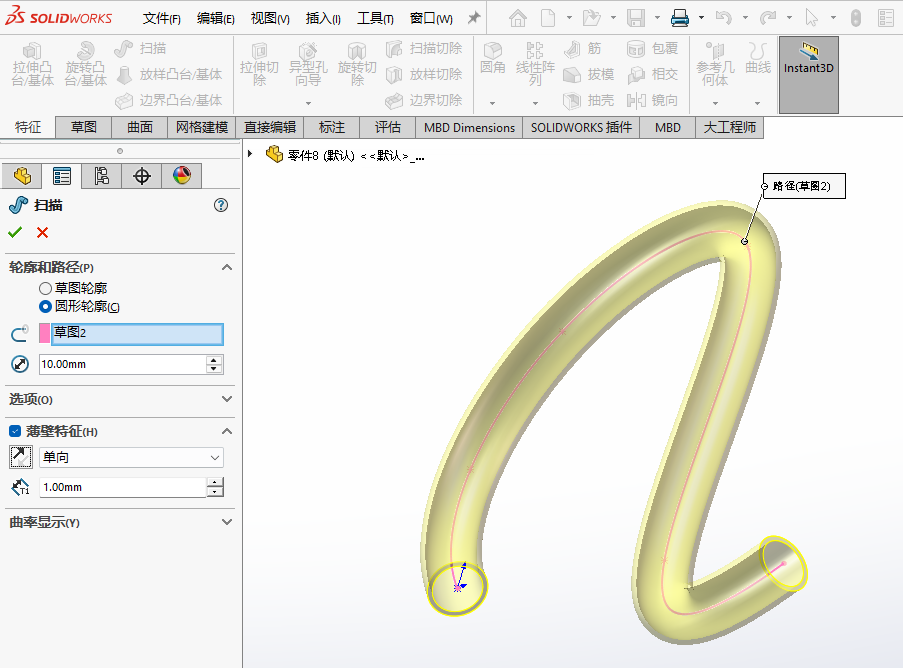Increase the 10.00mm diameter with up arrow
This screenshot has width=903, height=668.
point(214,359)
